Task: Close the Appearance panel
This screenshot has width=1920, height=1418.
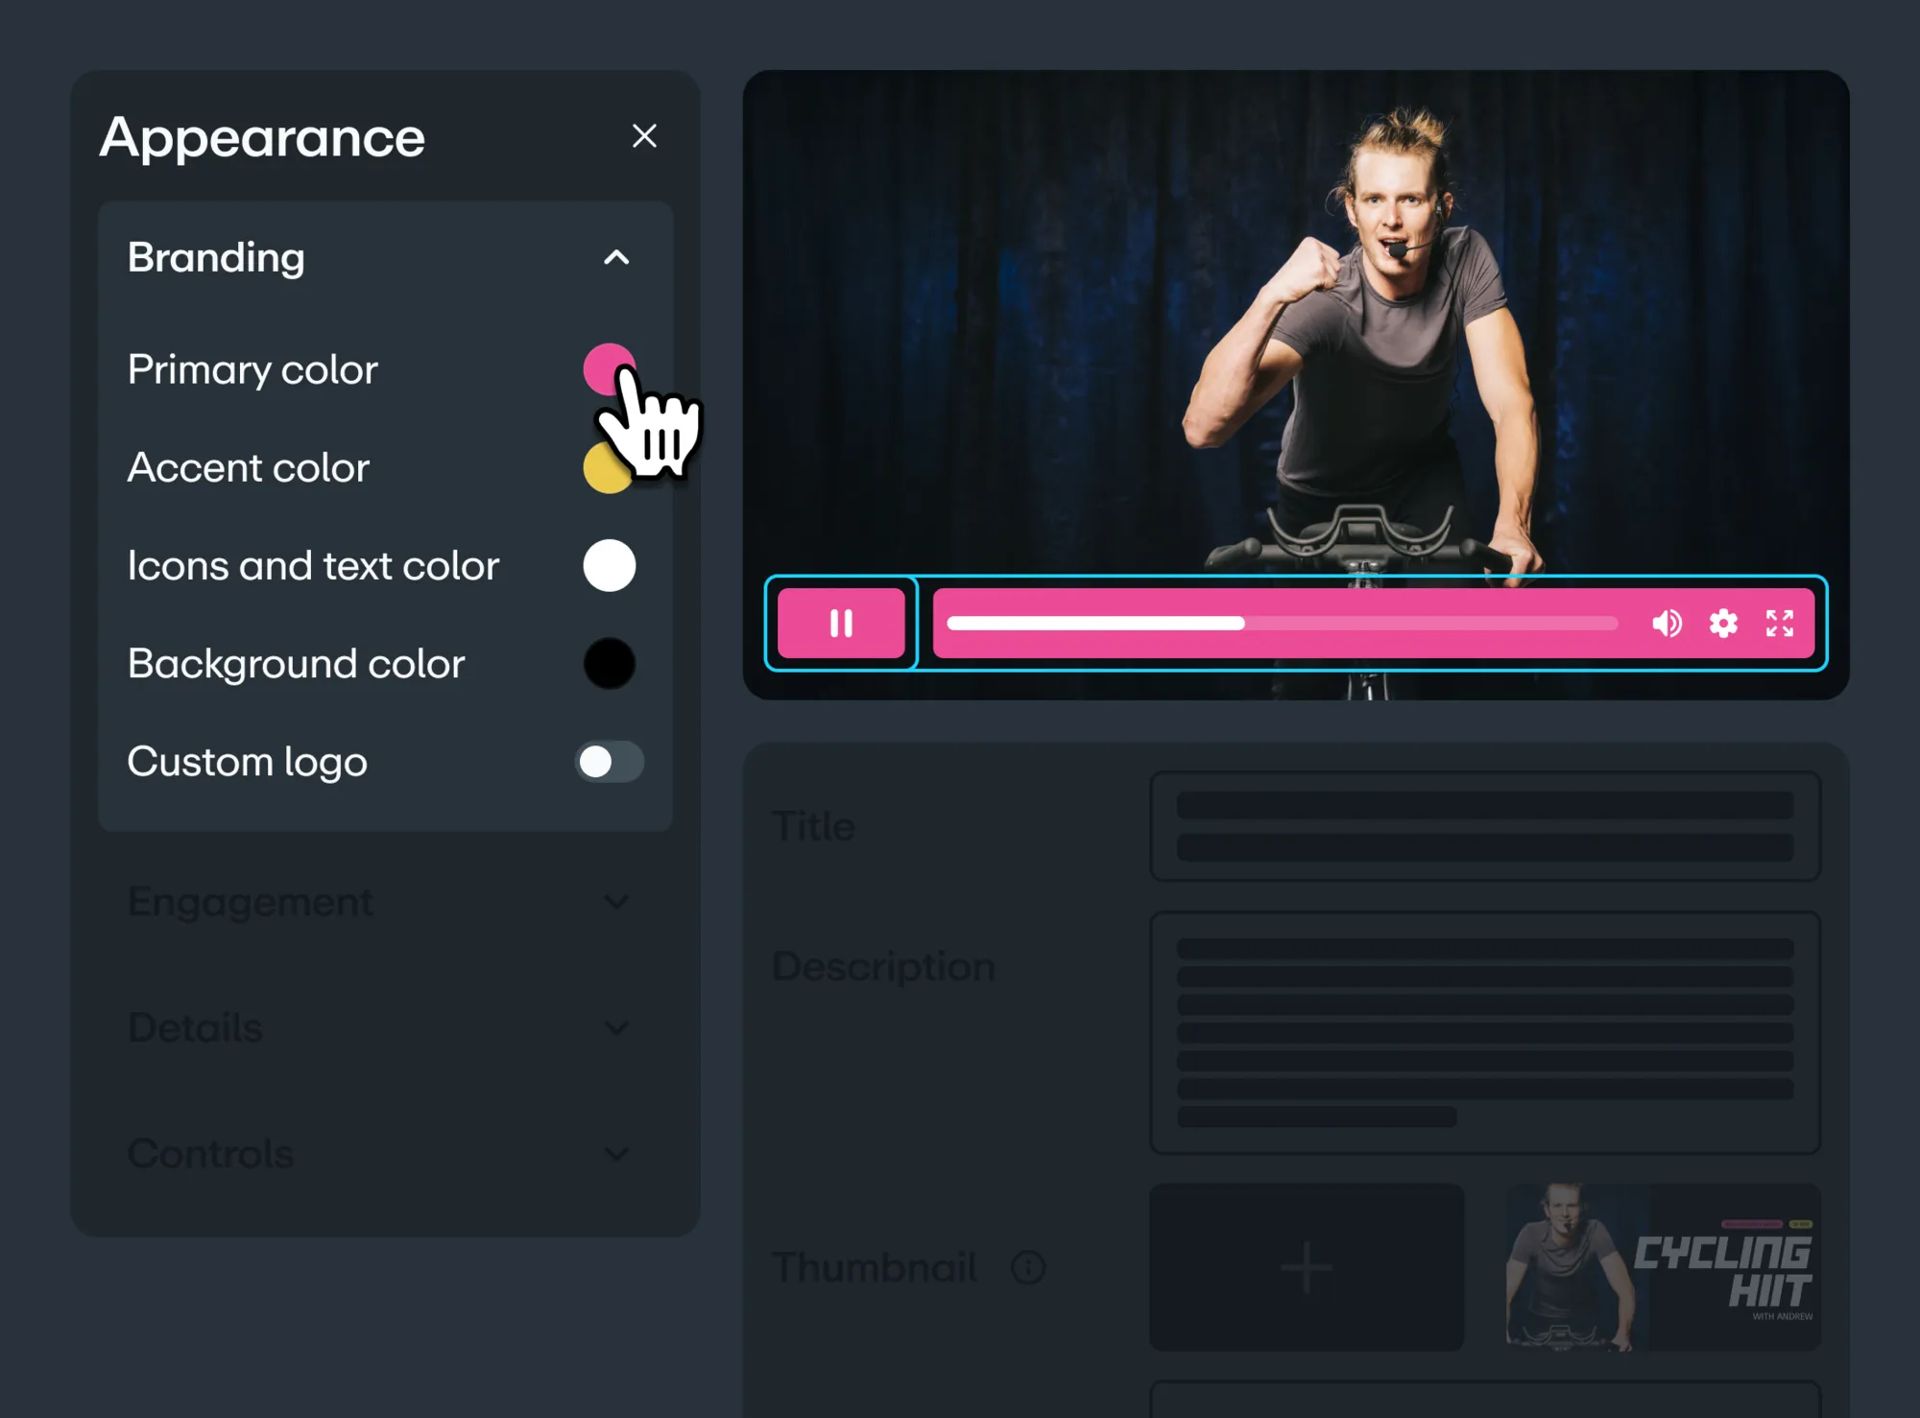Action: [644, 136]
